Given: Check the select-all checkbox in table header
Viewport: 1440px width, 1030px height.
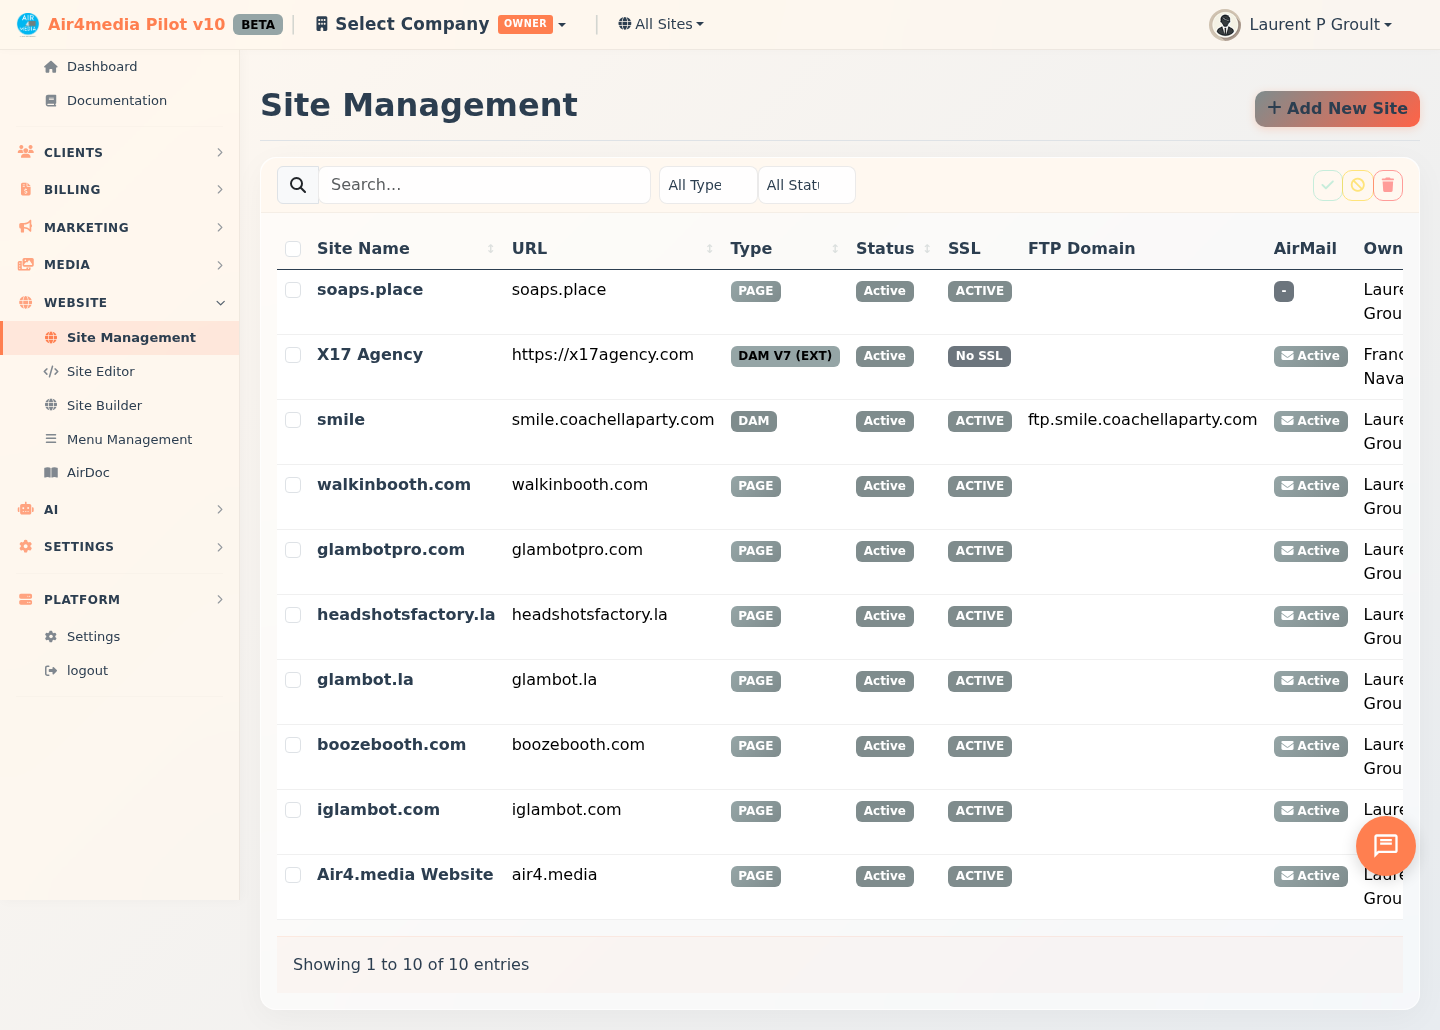Looking at the screenshot, I should [293, 249].
